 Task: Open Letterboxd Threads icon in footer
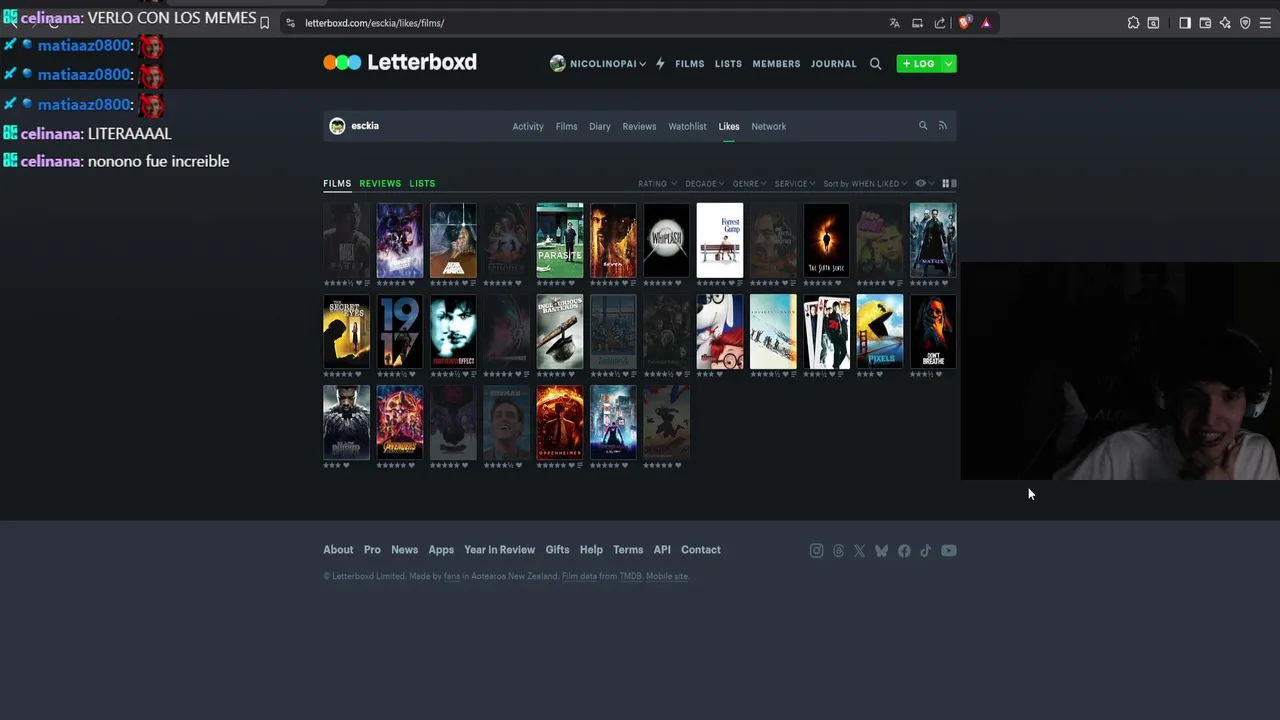pos(838,551)
